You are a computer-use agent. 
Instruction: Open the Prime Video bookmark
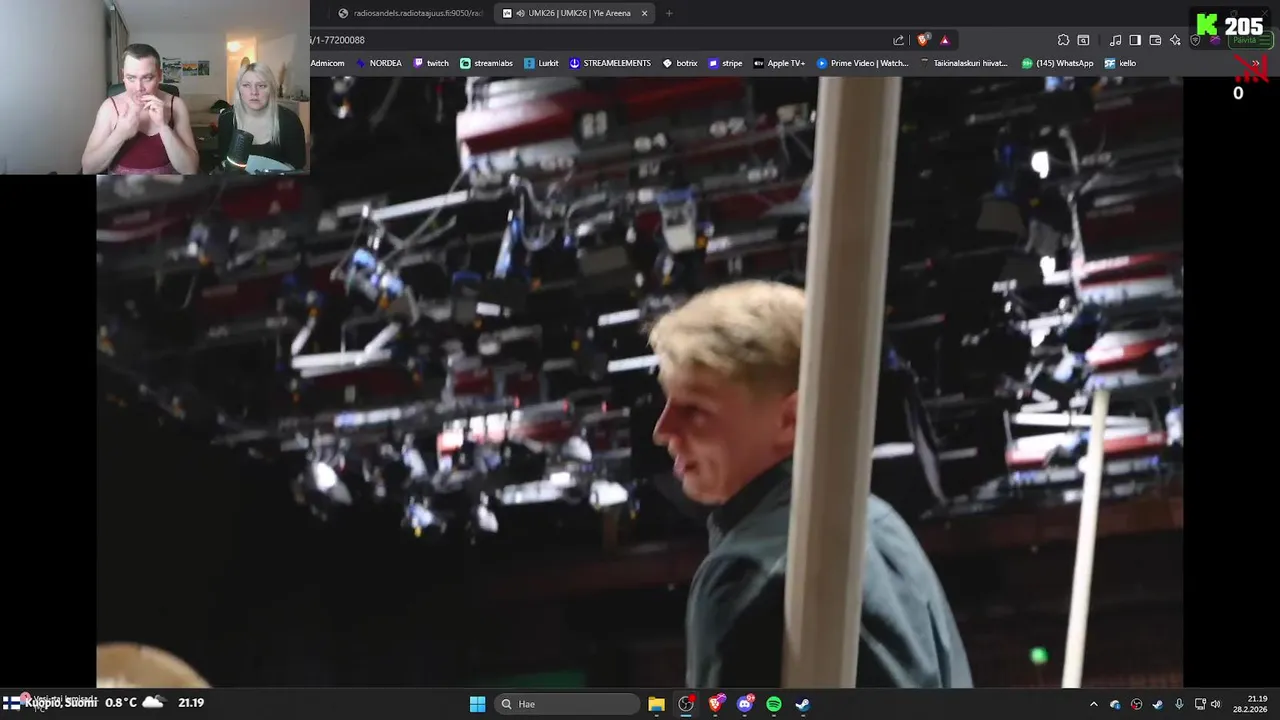click(863, 63)
